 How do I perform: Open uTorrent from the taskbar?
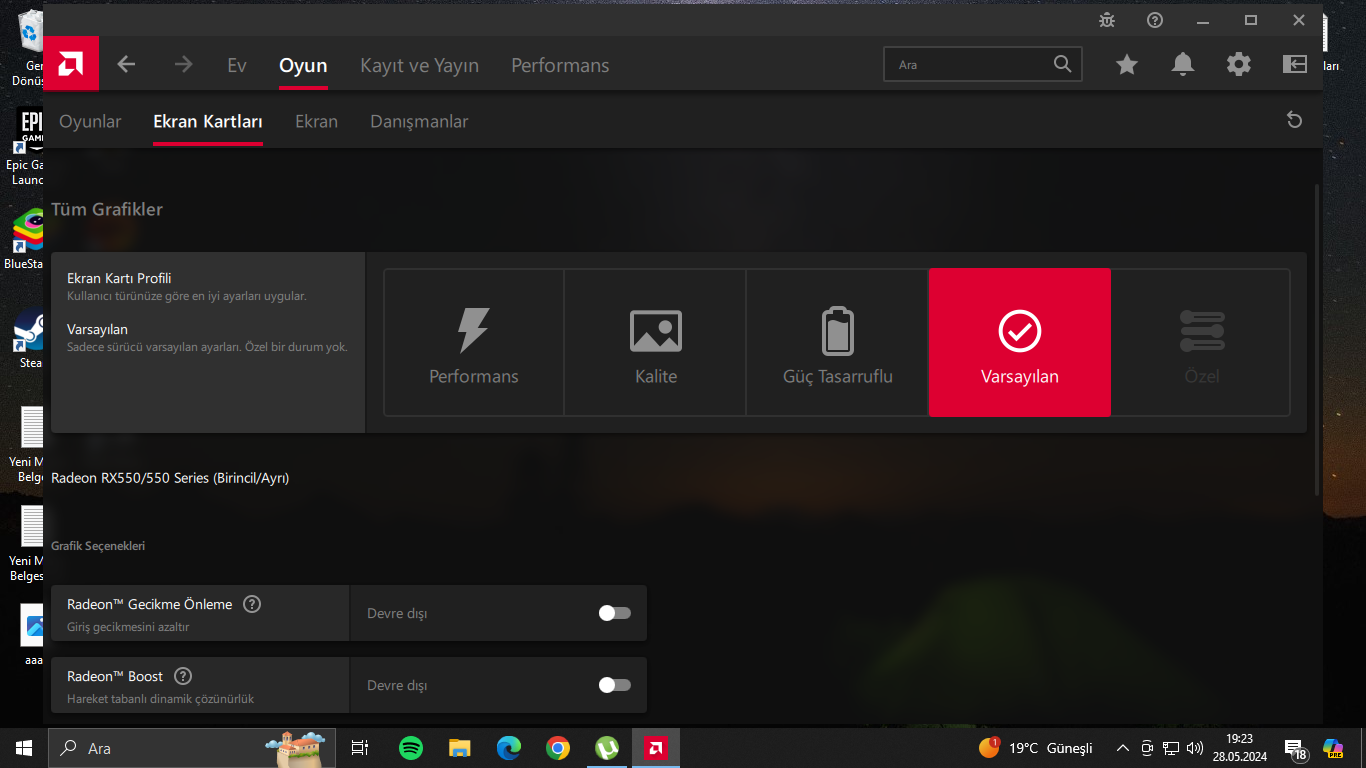pos(607,748)
